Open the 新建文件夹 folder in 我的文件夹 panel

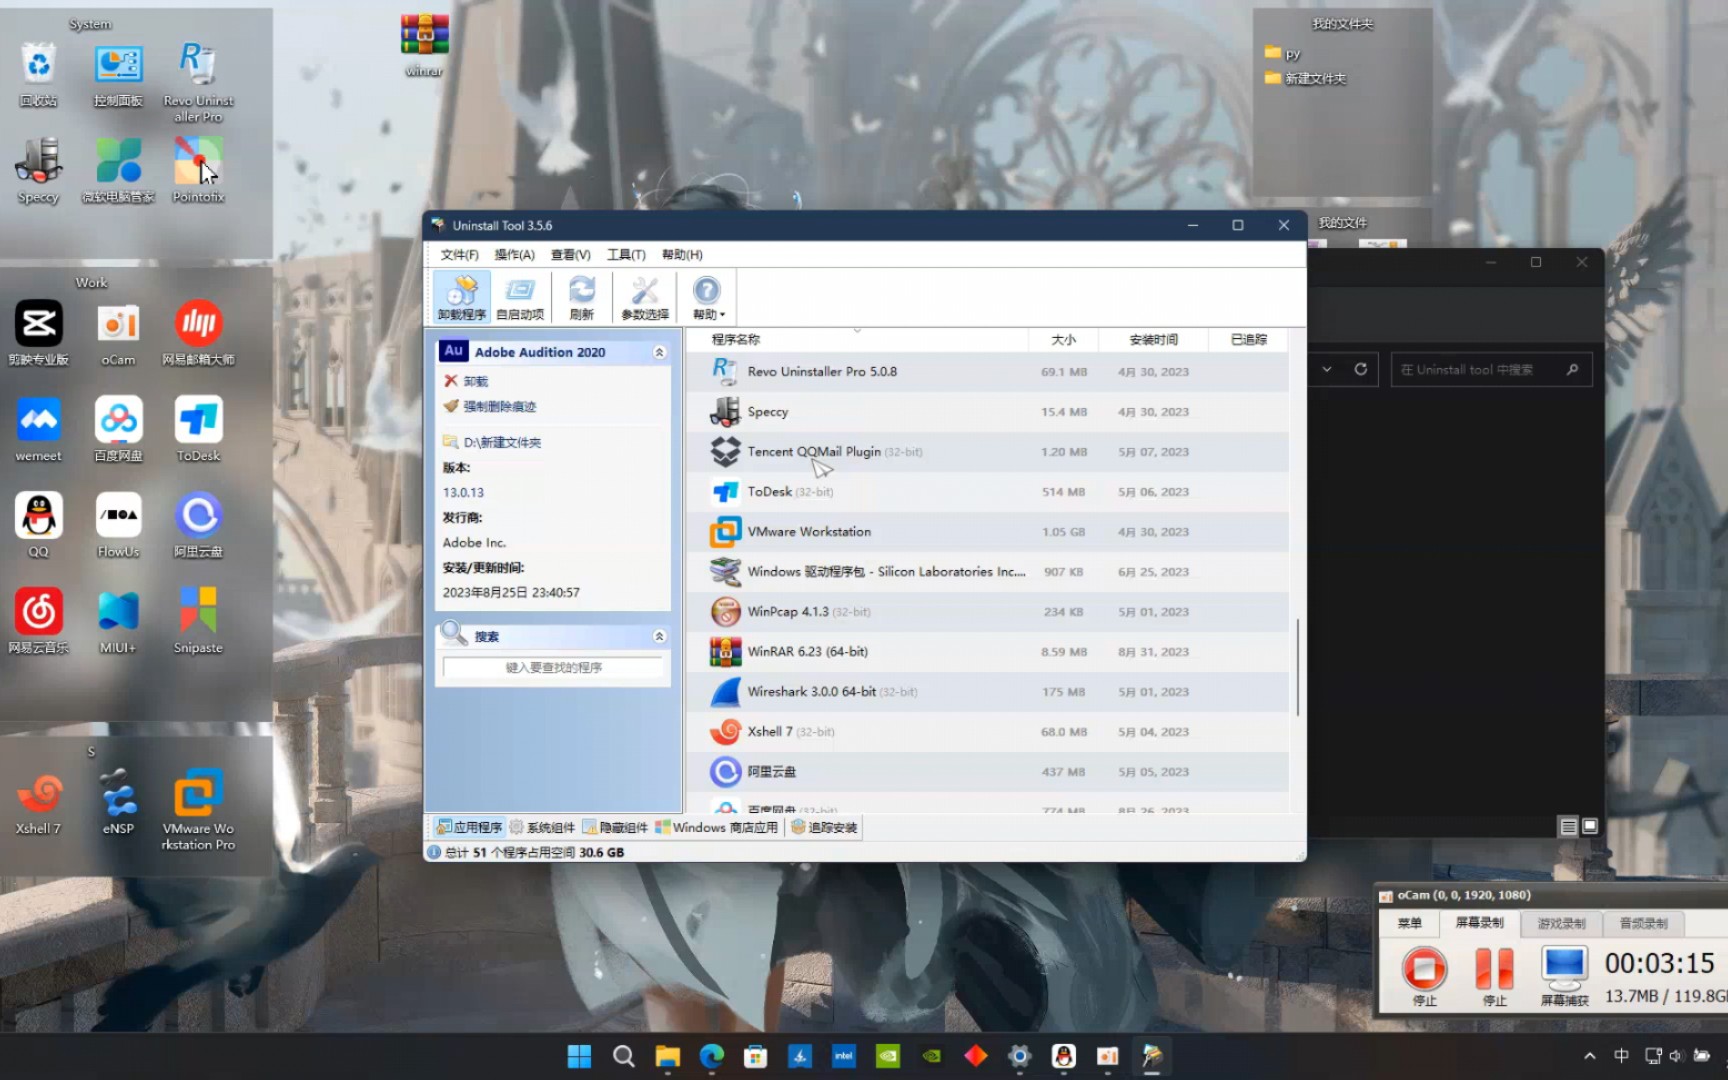point(1305,78)
